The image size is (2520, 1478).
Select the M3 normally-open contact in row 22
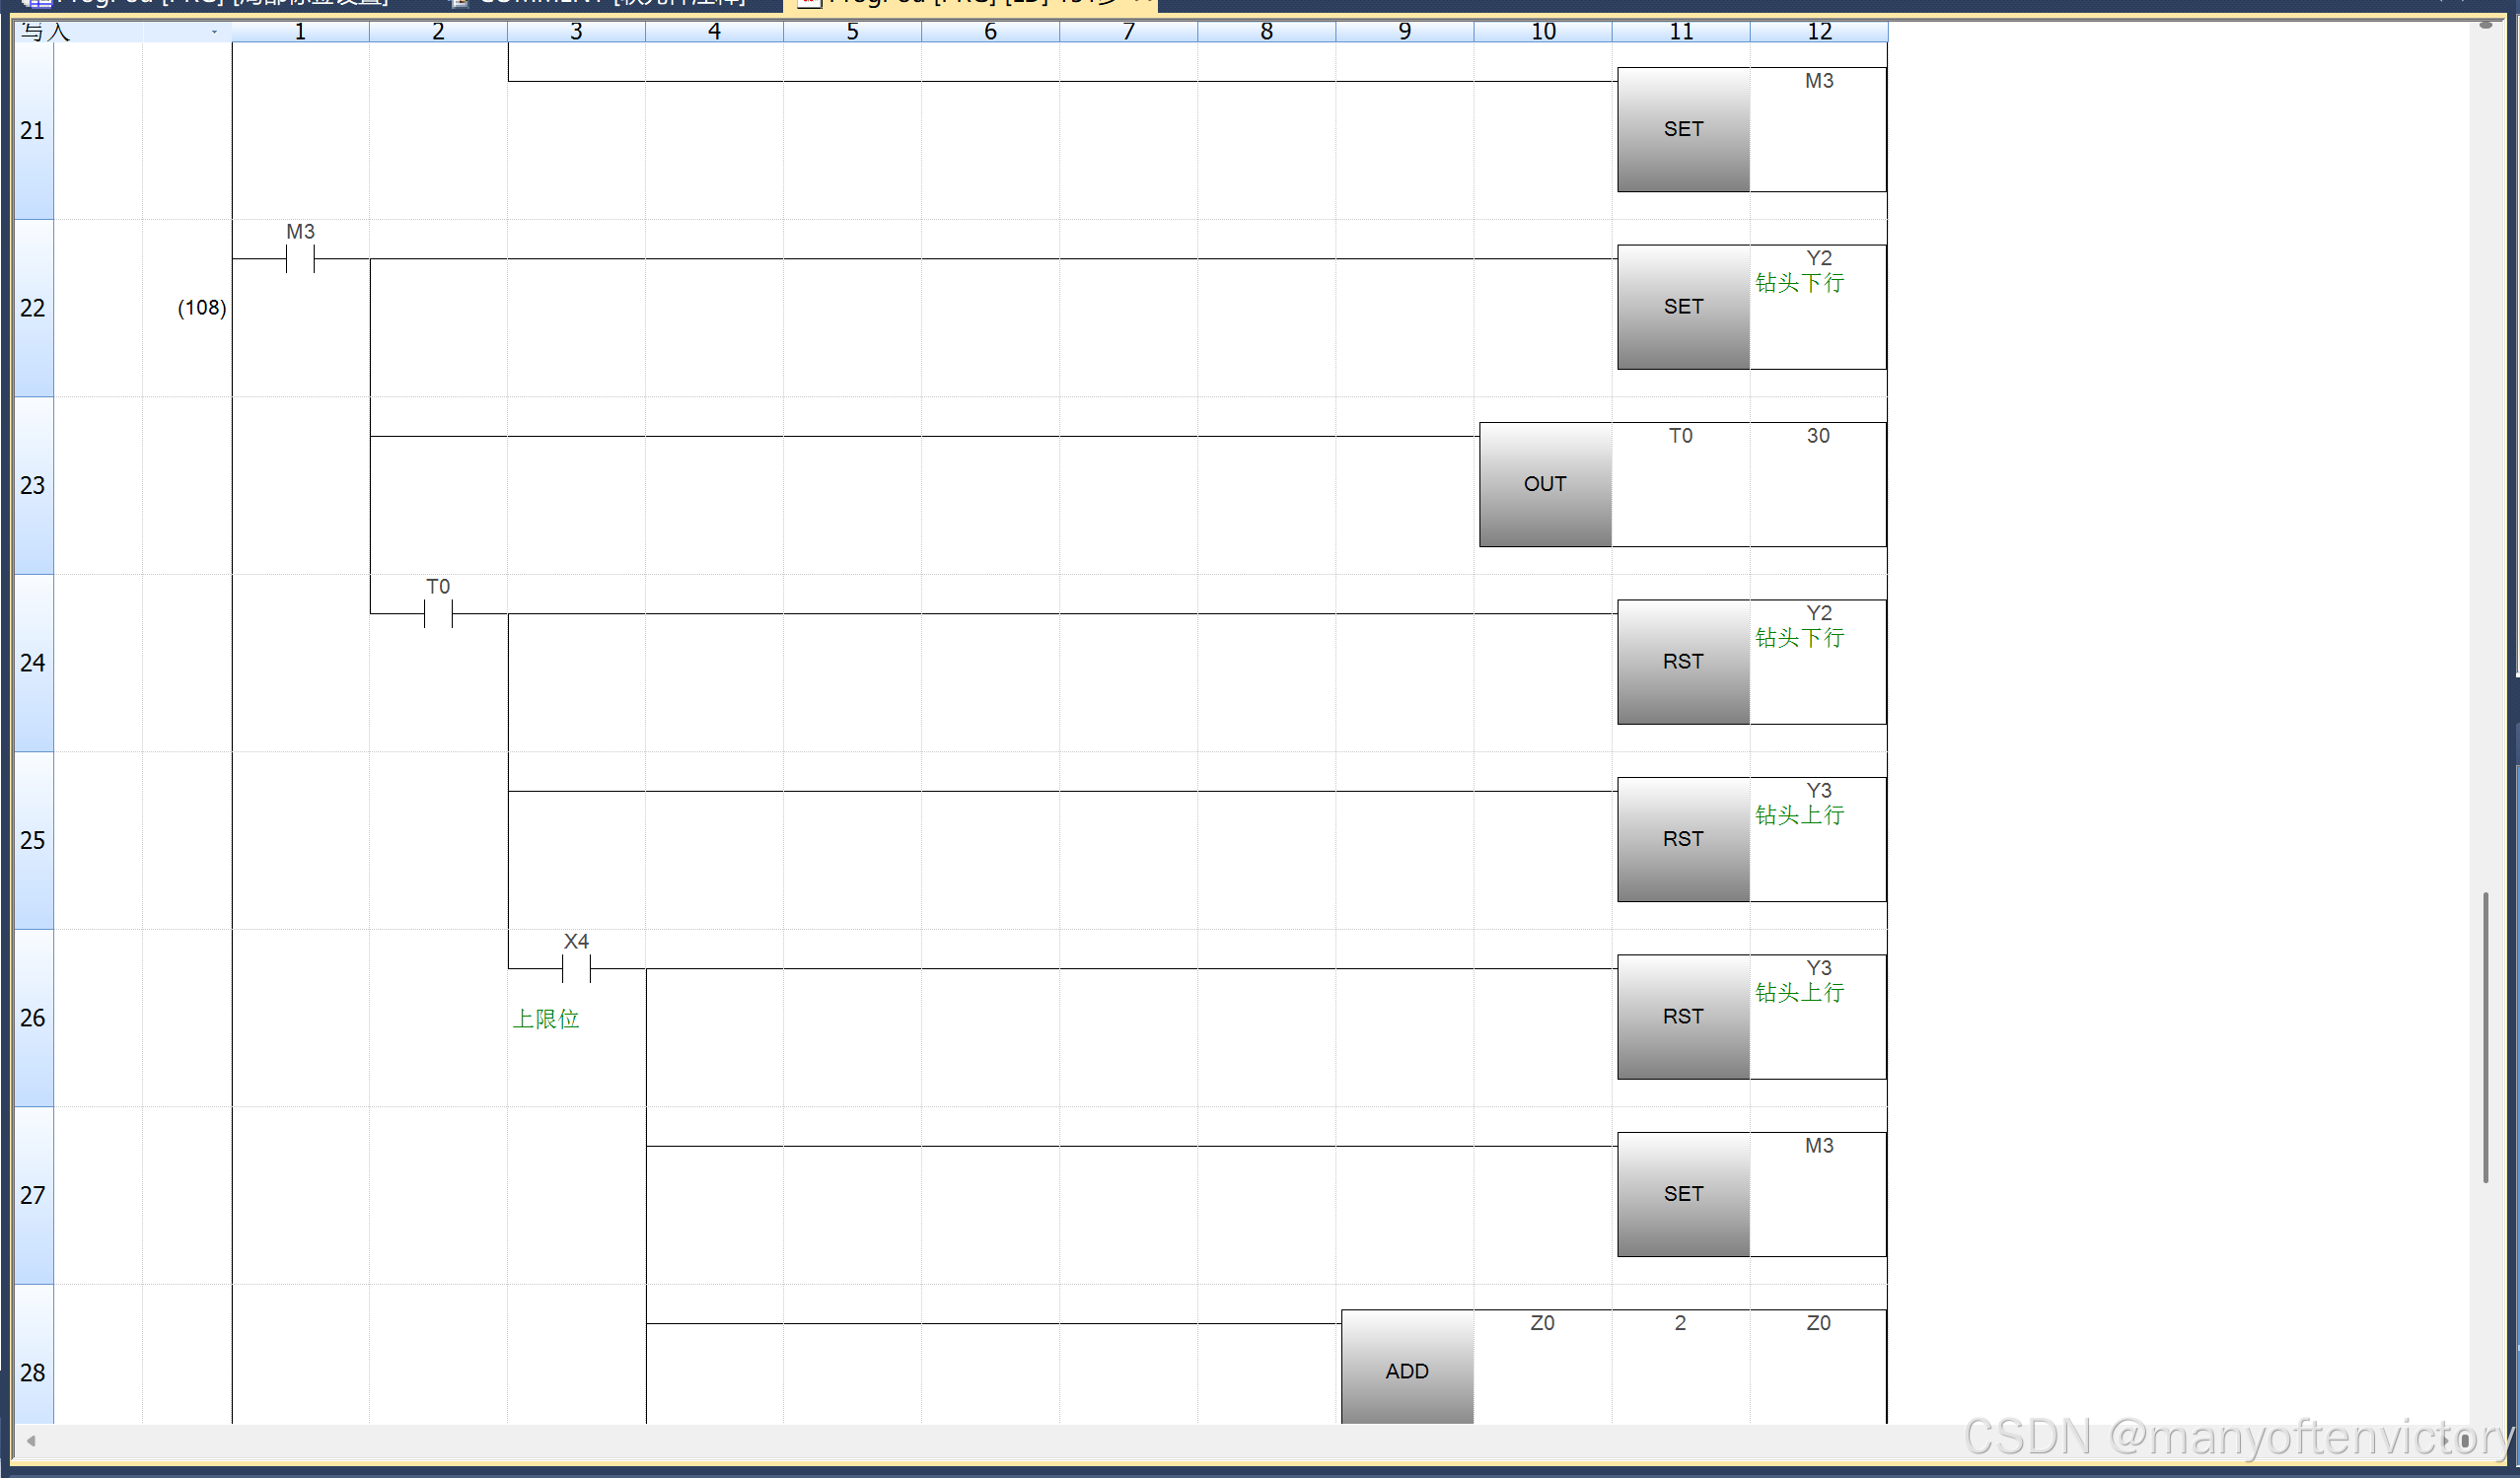pyautogui.click(x=300, y=259)
